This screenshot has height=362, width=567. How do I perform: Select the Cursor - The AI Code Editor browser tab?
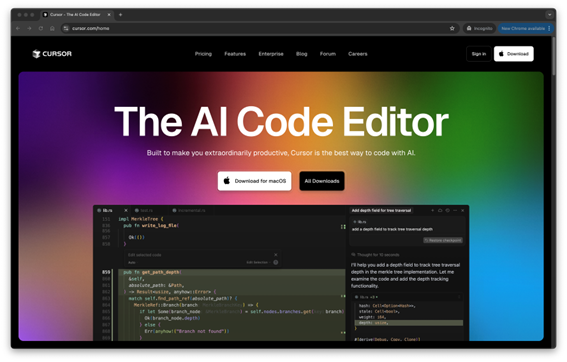77,15
